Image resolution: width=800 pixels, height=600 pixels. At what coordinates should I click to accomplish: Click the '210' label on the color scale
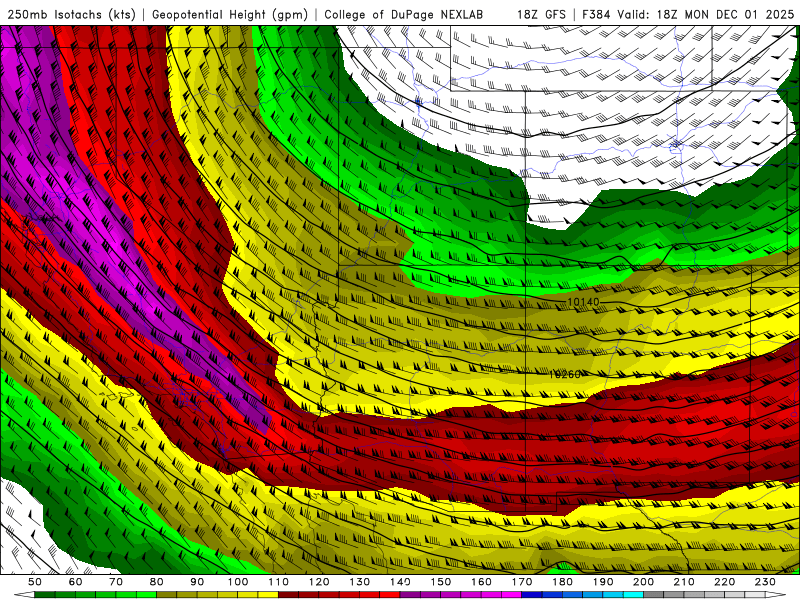pos(684,582)
